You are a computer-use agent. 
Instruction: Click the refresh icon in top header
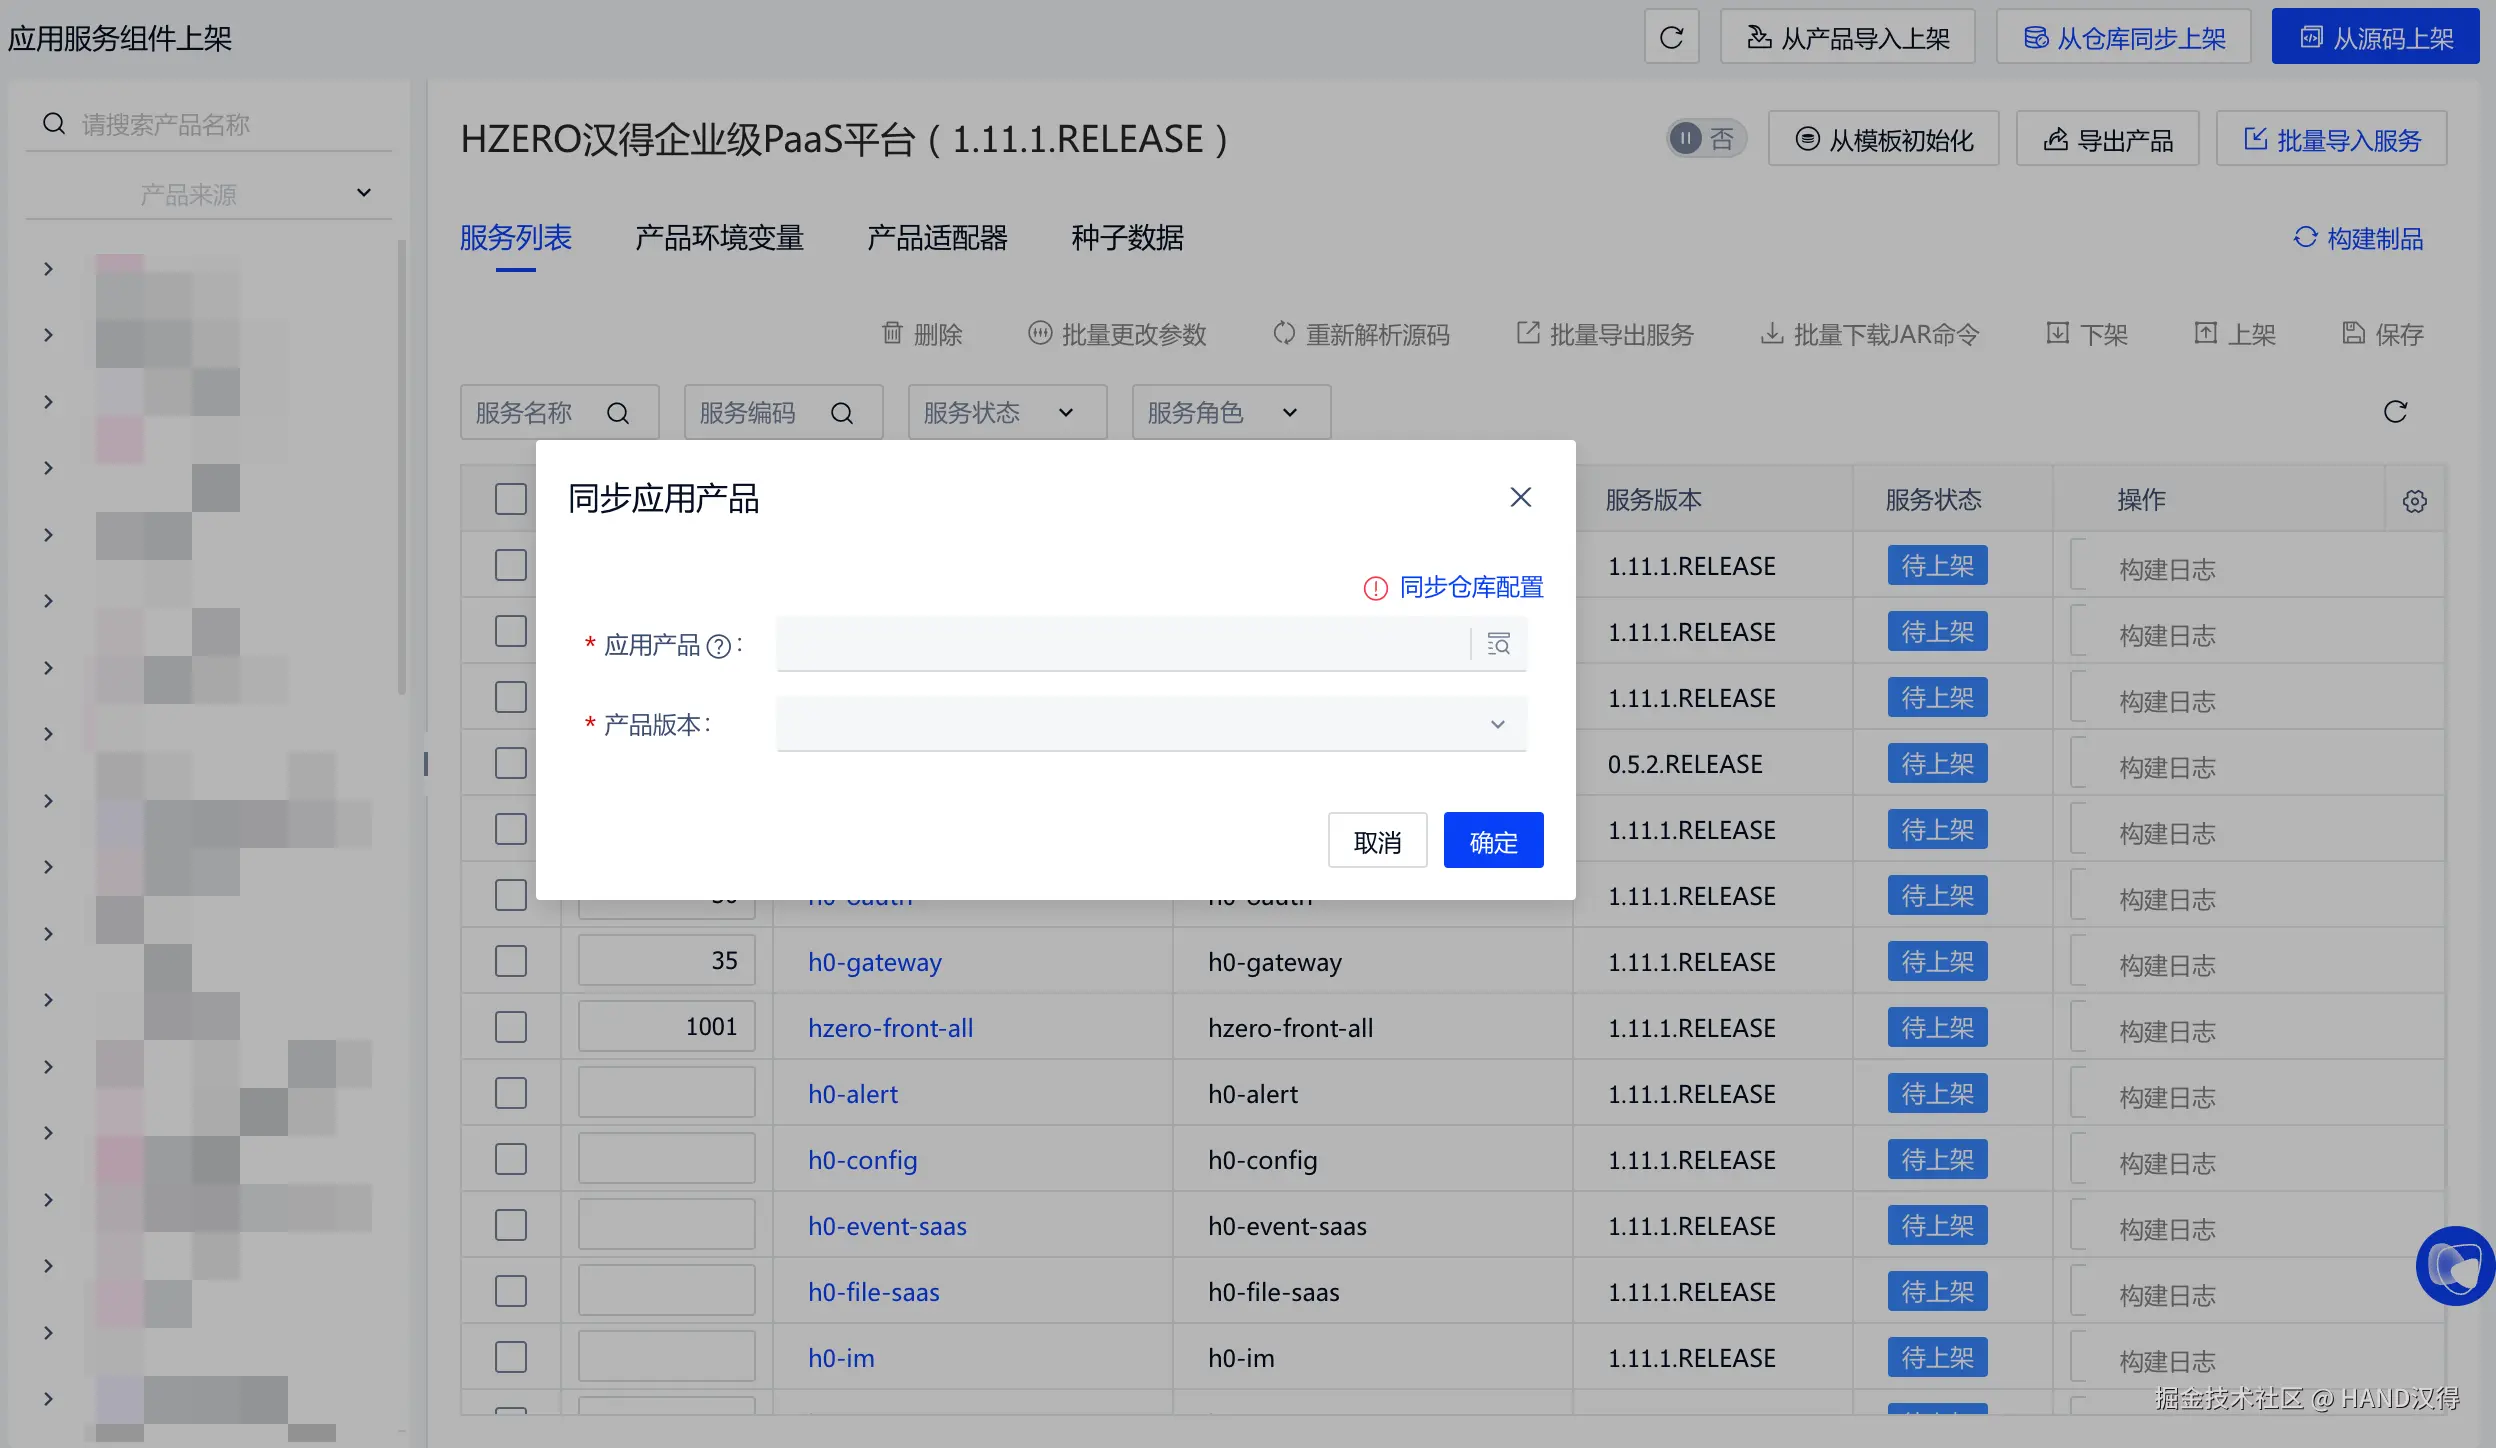tap(1671, 37)
